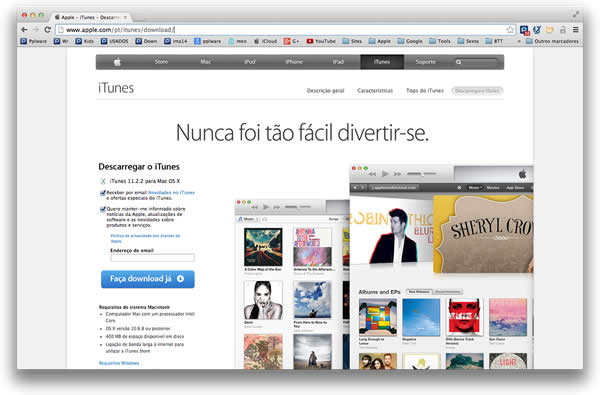Open the Pplware bookmark
The image size is (600, 395).
[x=33, y=41]
